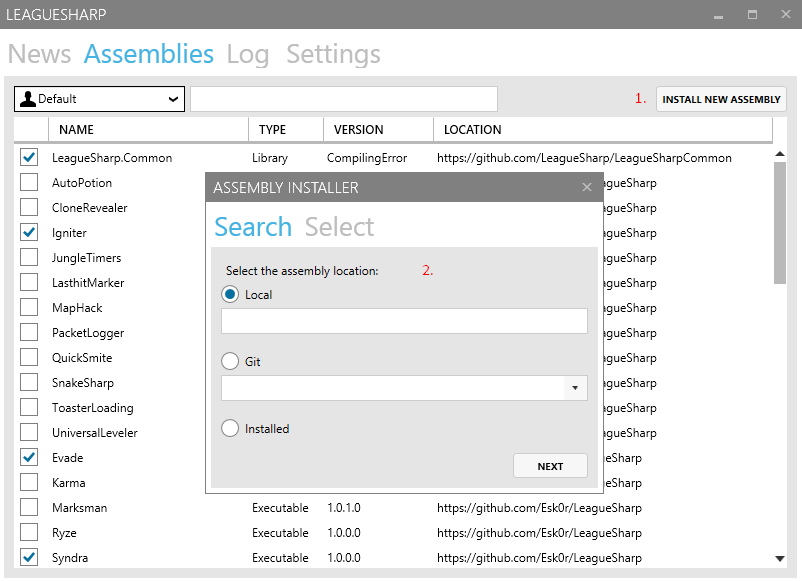This screenshot has width=802, height=581.
Task: Click the Marksman GitHub location
Action: tap(539, 508)
